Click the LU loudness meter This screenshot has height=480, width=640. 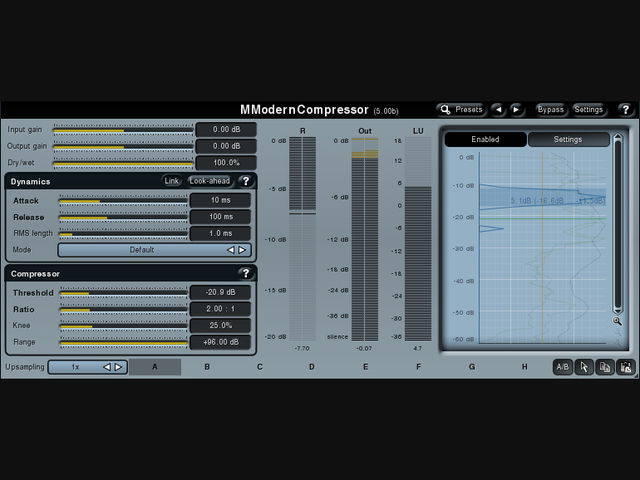(x=418, y=239)
